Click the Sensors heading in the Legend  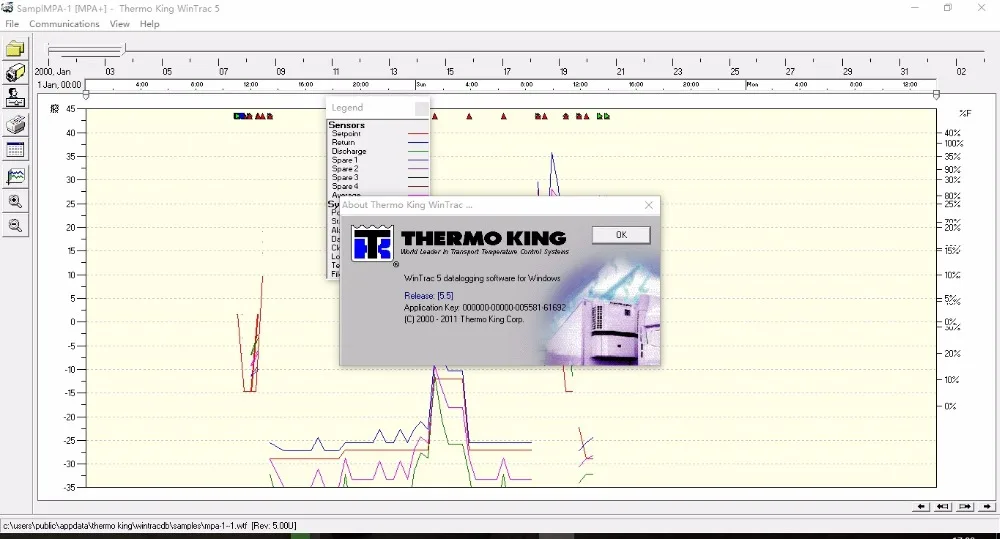346,125
